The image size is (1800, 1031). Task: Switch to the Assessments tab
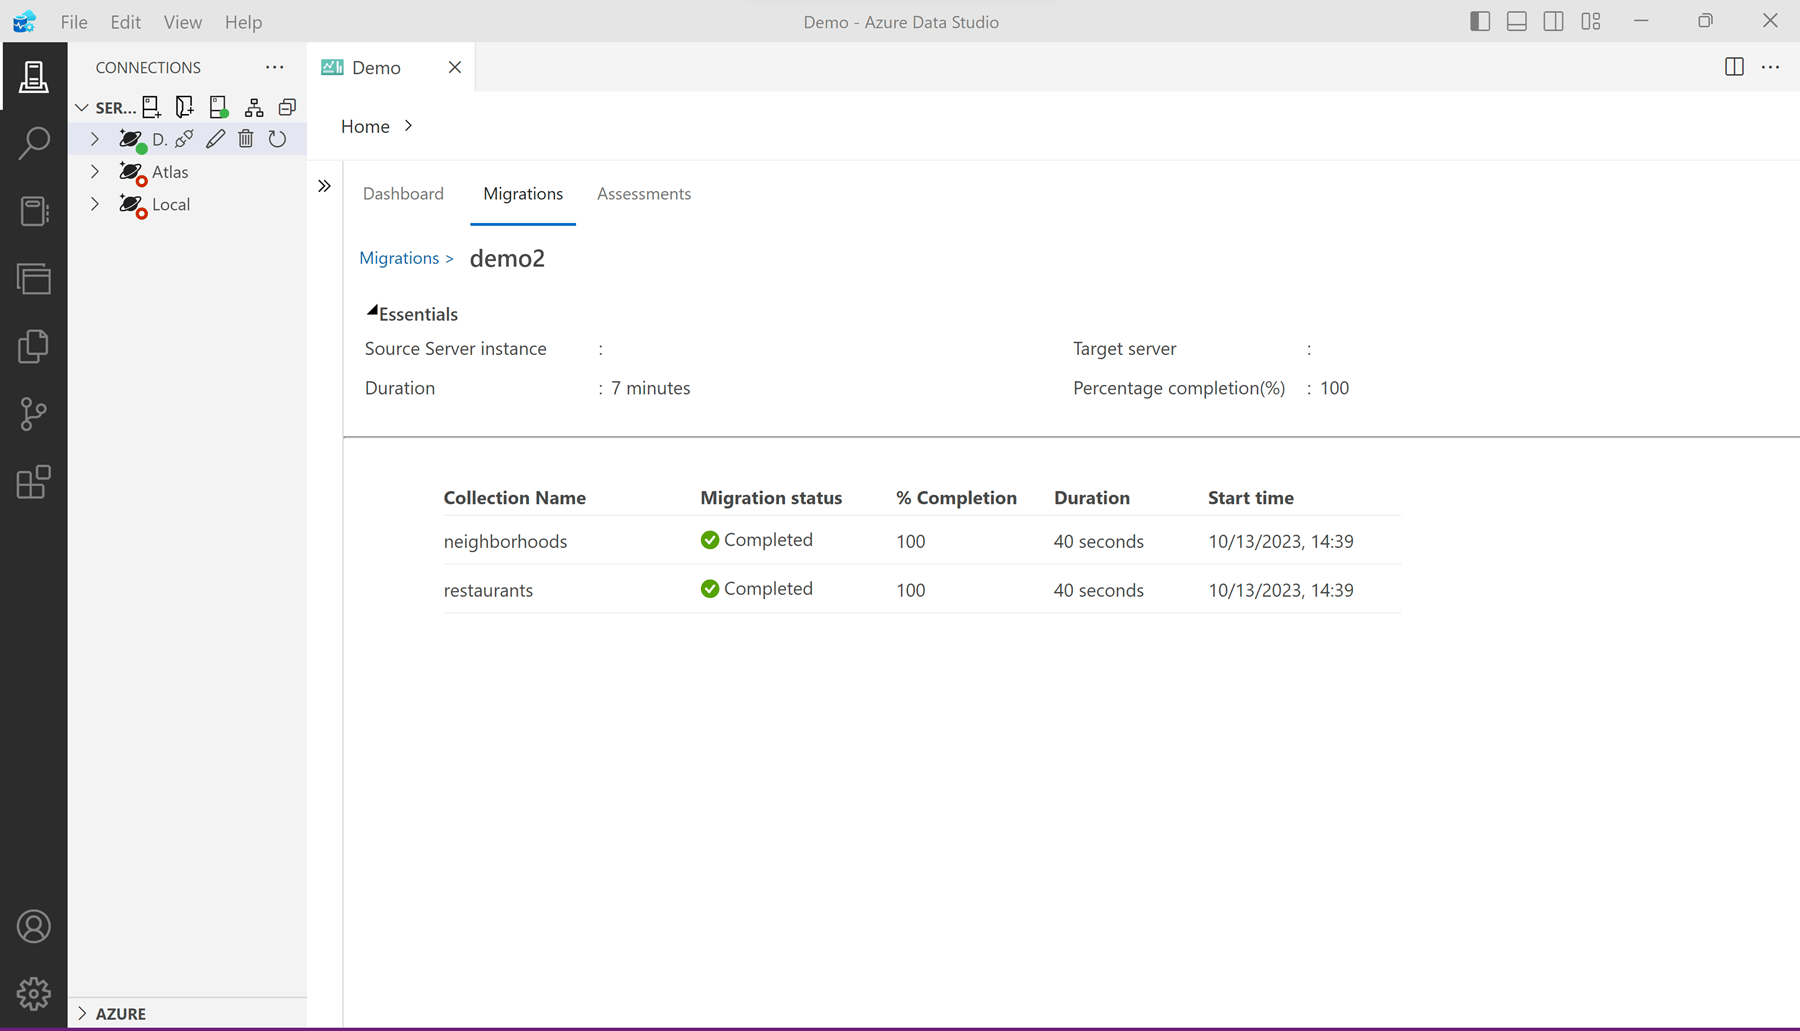coord(643,194)
